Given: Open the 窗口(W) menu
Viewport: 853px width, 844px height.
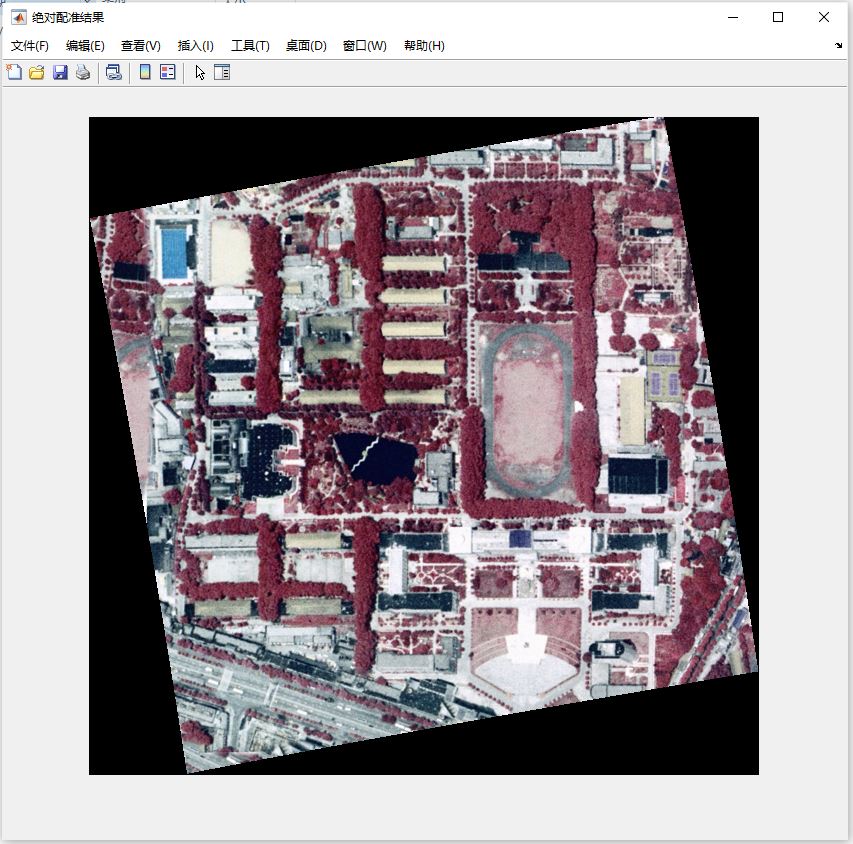Looking at the screenshot, I should click(x=364, y=46).
